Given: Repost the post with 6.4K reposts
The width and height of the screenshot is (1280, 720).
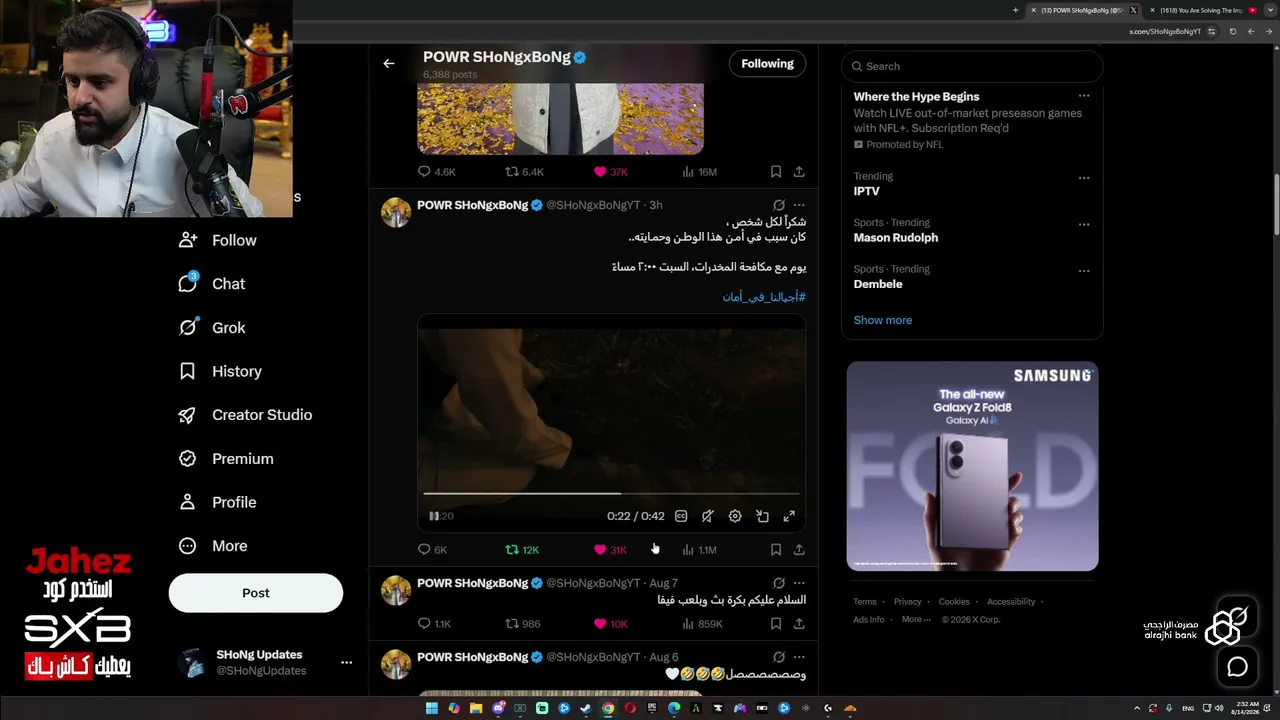Looking at the screenshot, I should point(524,172).
